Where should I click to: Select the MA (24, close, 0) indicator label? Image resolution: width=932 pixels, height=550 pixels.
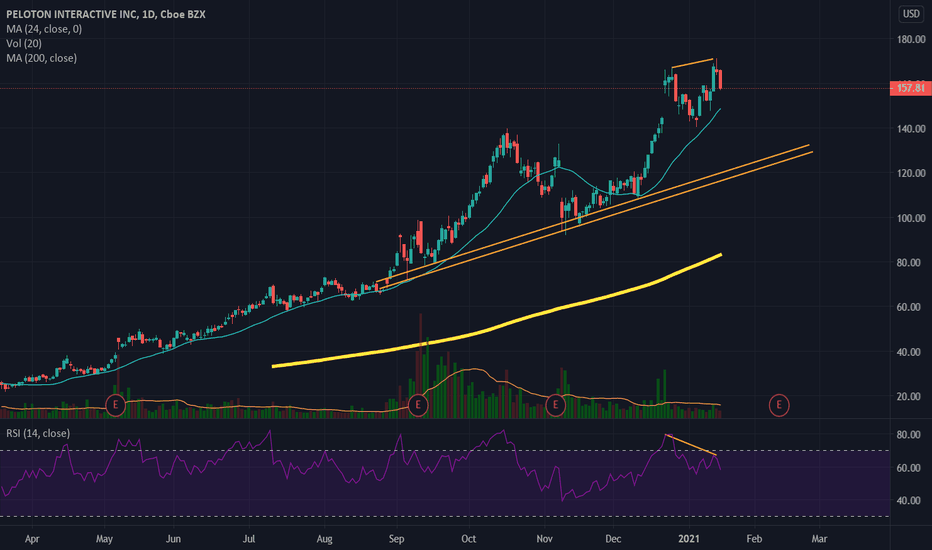coord(44,29)
